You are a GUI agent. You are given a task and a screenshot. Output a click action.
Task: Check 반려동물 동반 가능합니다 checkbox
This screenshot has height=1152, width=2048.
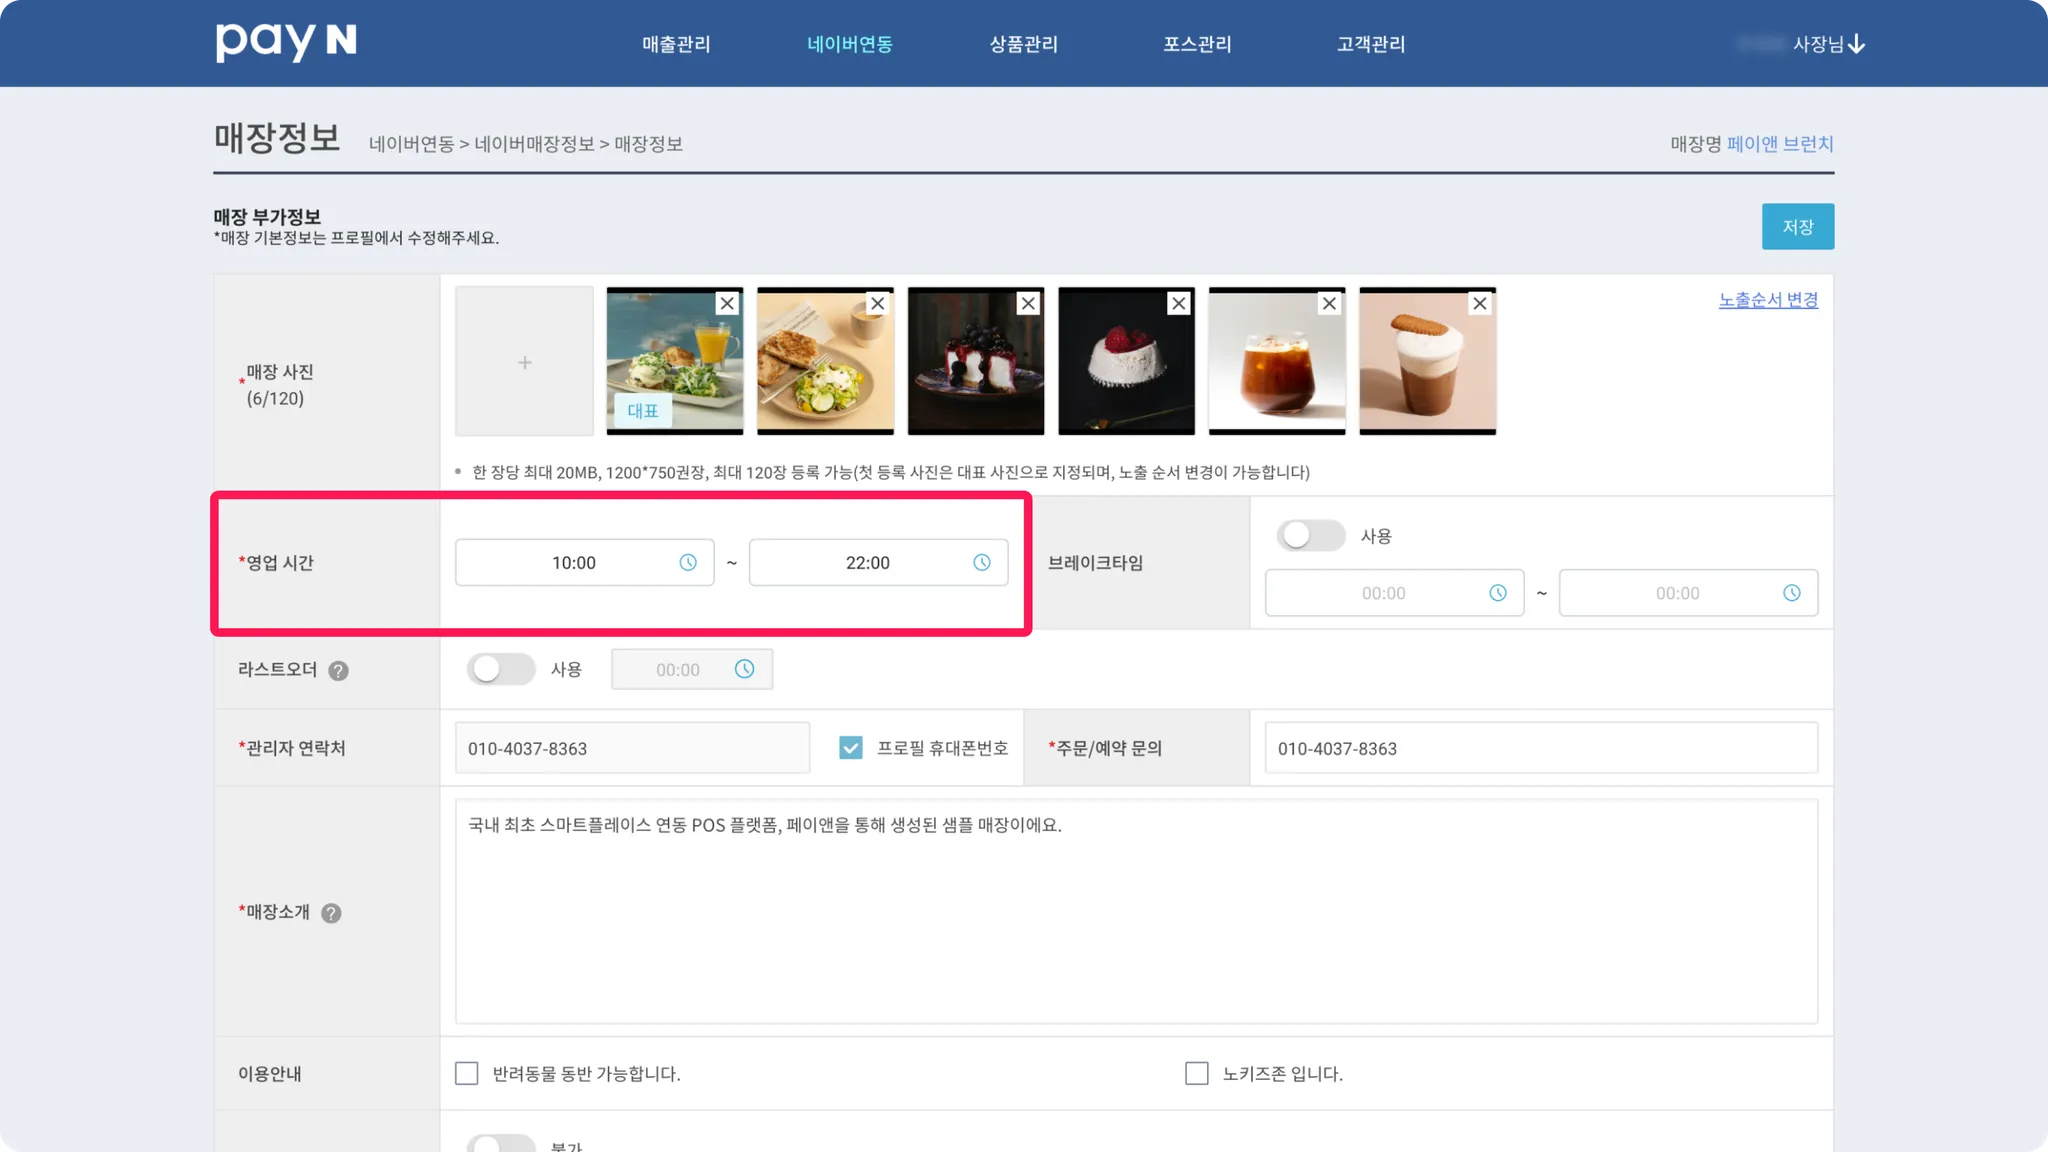467,1074
